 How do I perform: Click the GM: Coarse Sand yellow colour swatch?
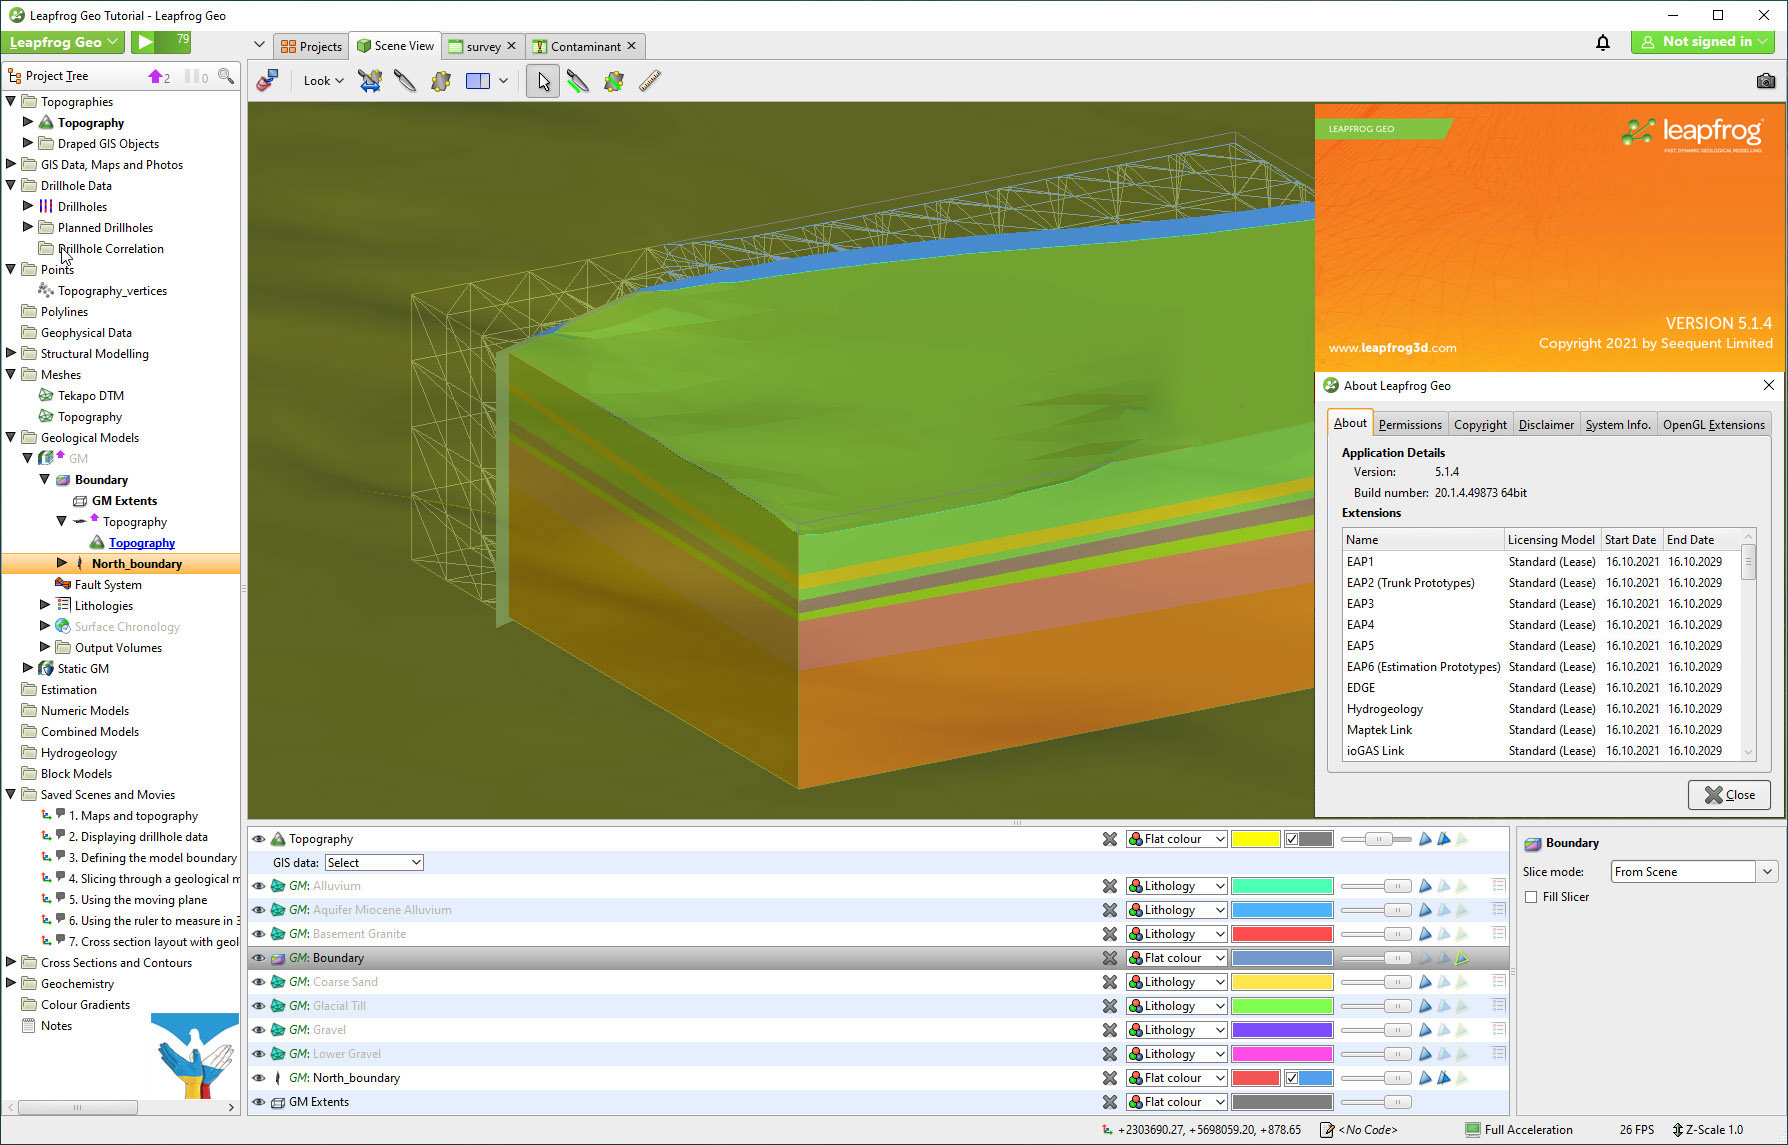tap(1282, 982)
